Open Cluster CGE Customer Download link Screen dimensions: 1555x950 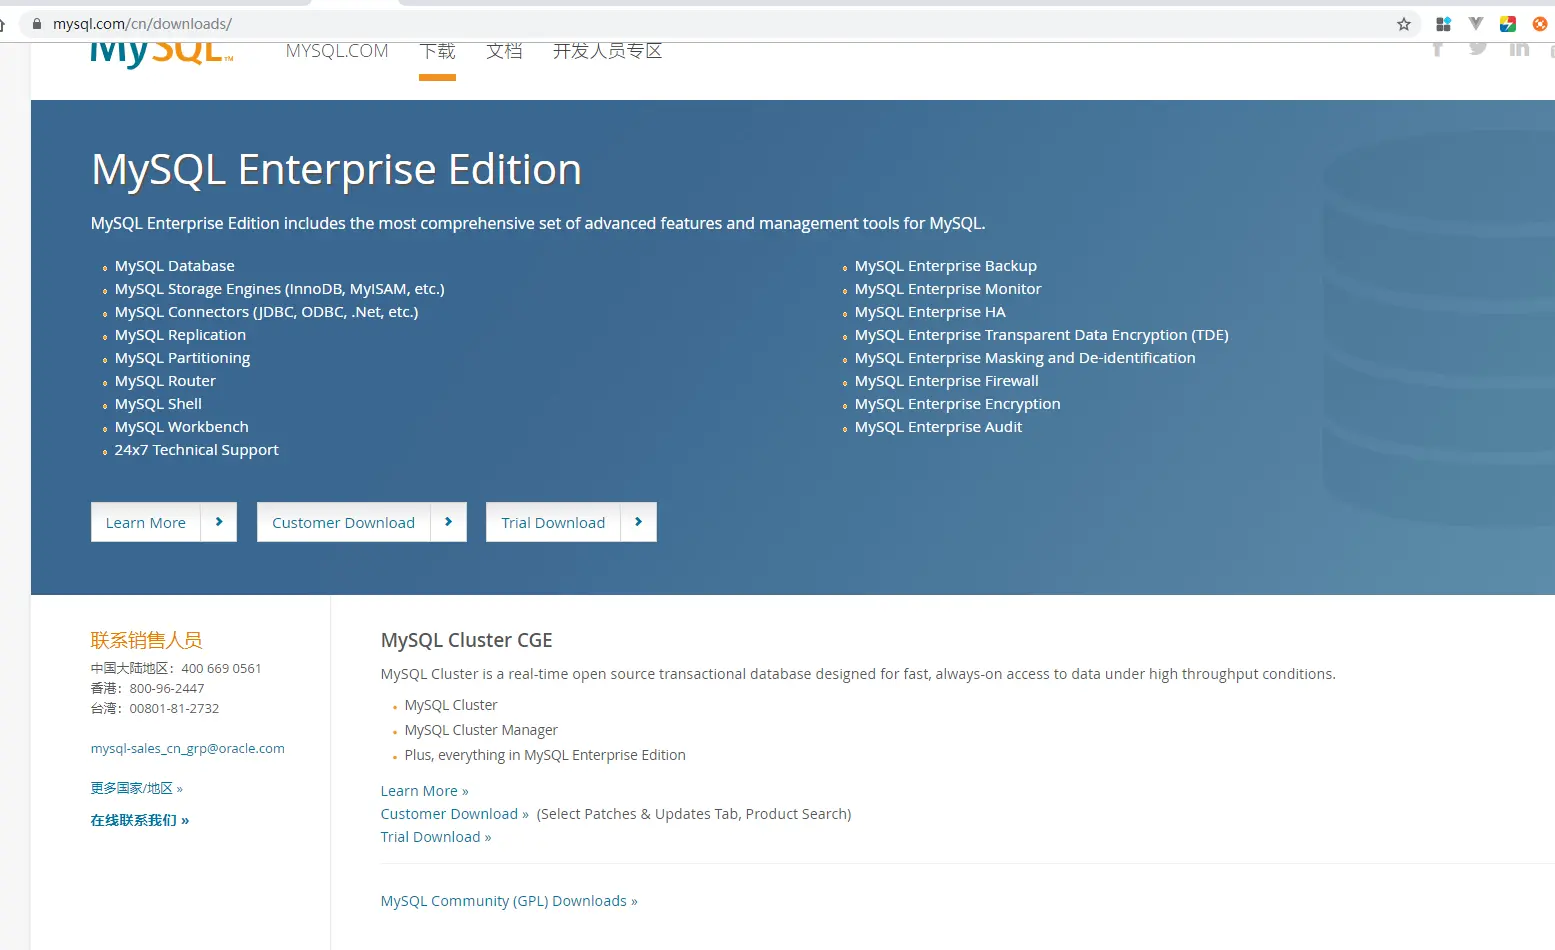click(x=454, y=814)
